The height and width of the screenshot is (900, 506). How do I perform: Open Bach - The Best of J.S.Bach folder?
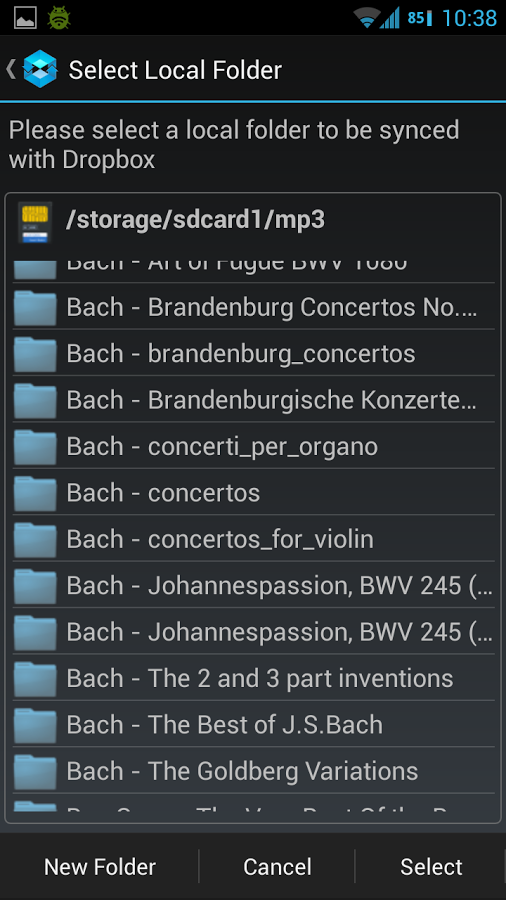(254, 725)
